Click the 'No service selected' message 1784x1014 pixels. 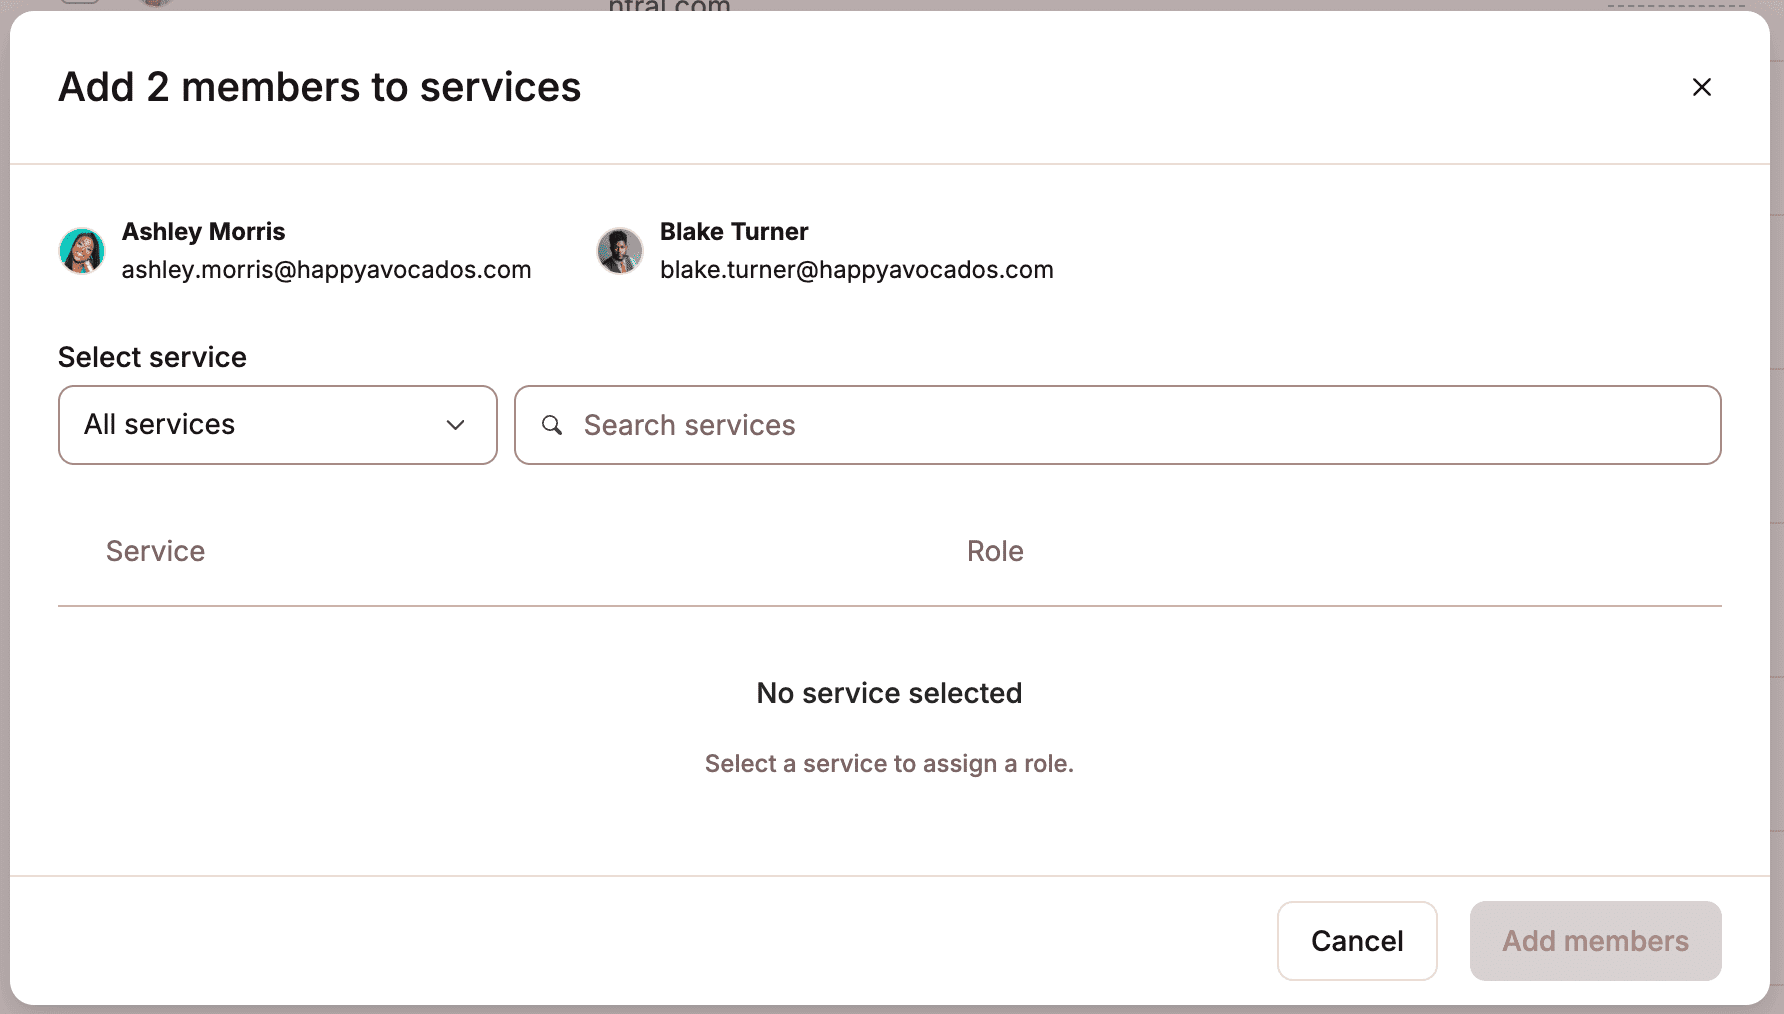pyautogui.click(x=889, y=693)
